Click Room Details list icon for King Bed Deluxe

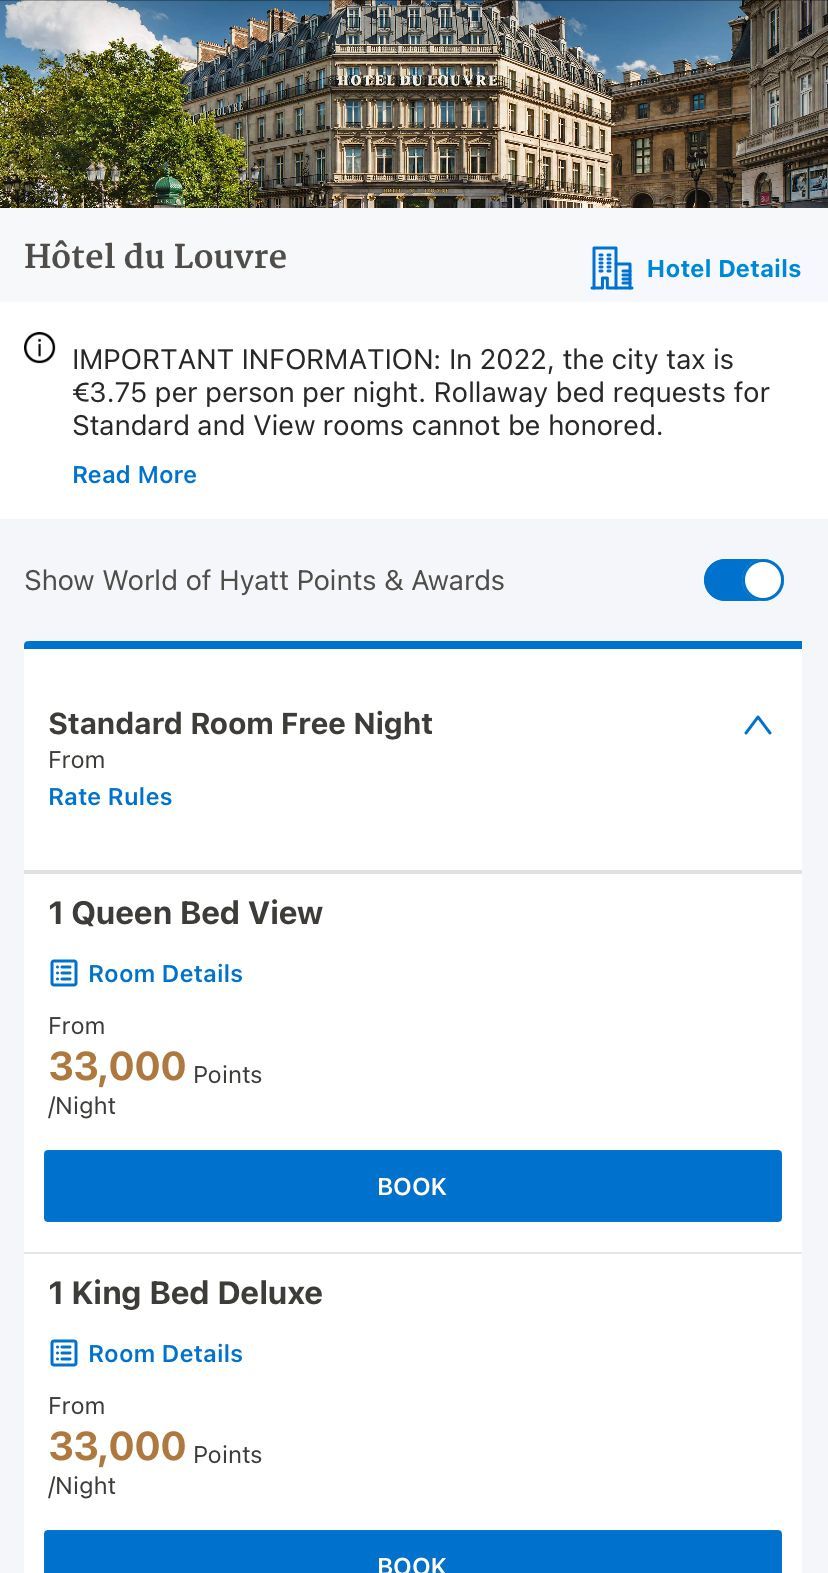[63, 1353]
